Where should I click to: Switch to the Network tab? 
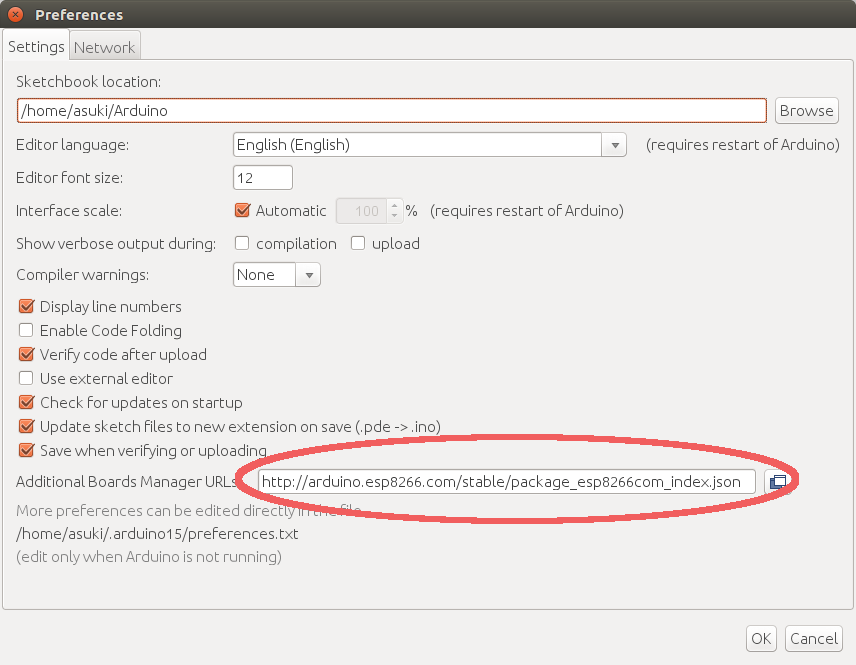(x=104, y=48)
